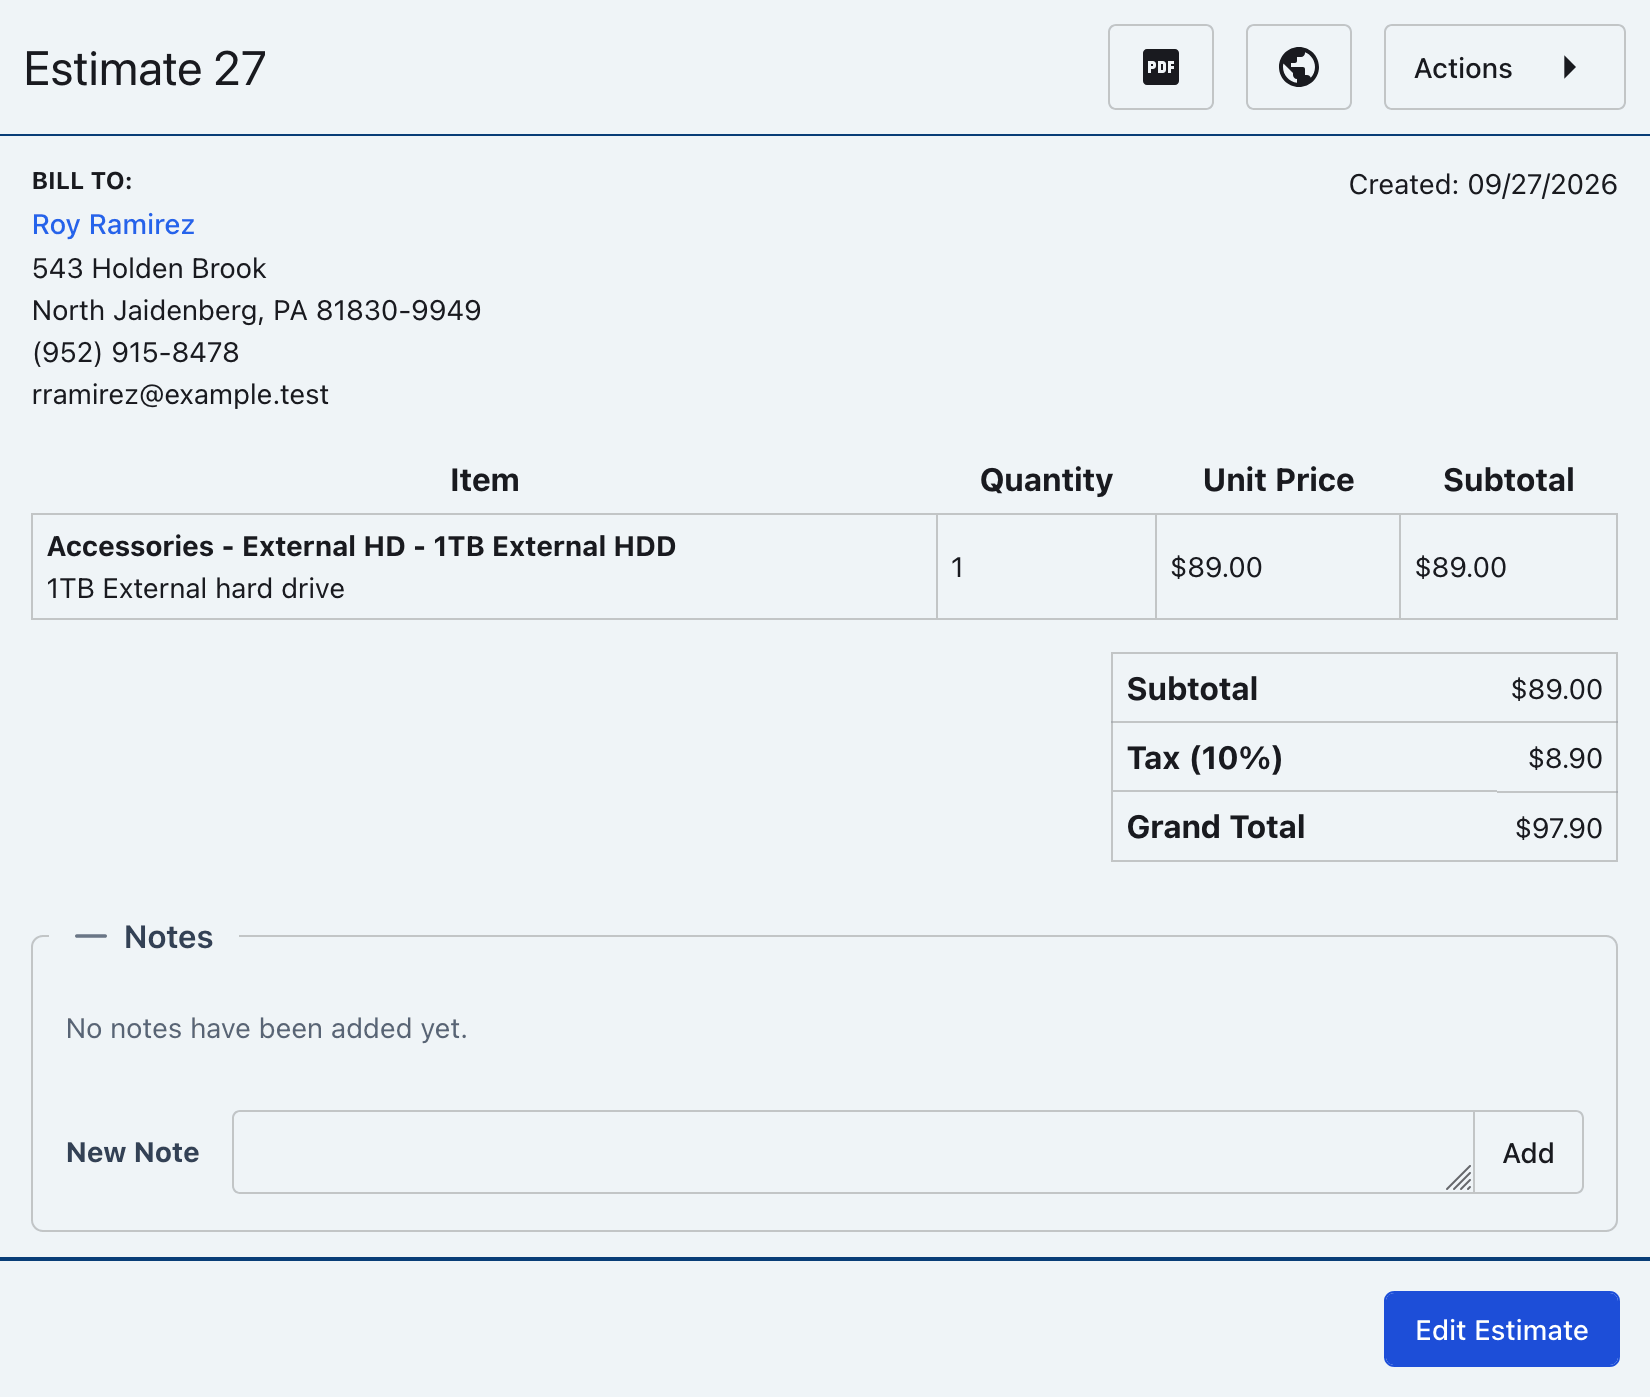Image resolution: width=1650 pixels, height=1398 pixels.
Task: Select 'No notes have been added yet.'
Action: pyautogui.click(x=267, y=1028)
